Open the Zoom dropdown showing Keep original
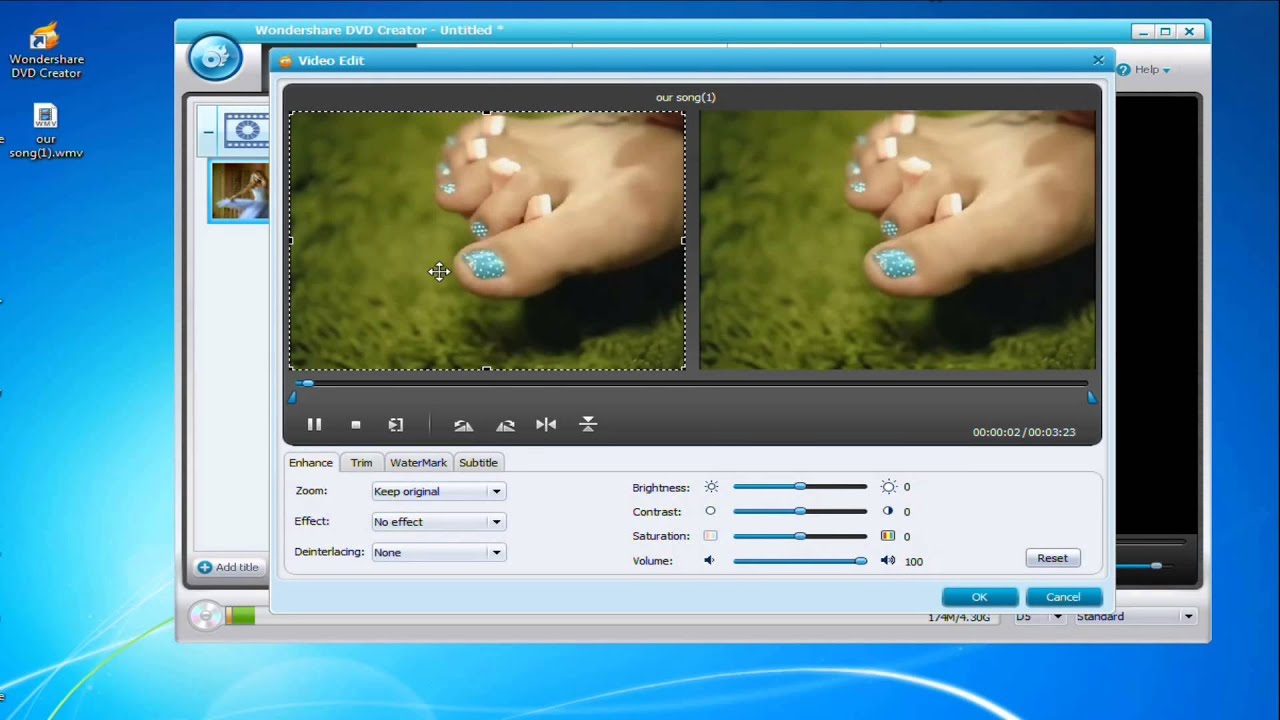1280x720 pixels. (438, 491)
